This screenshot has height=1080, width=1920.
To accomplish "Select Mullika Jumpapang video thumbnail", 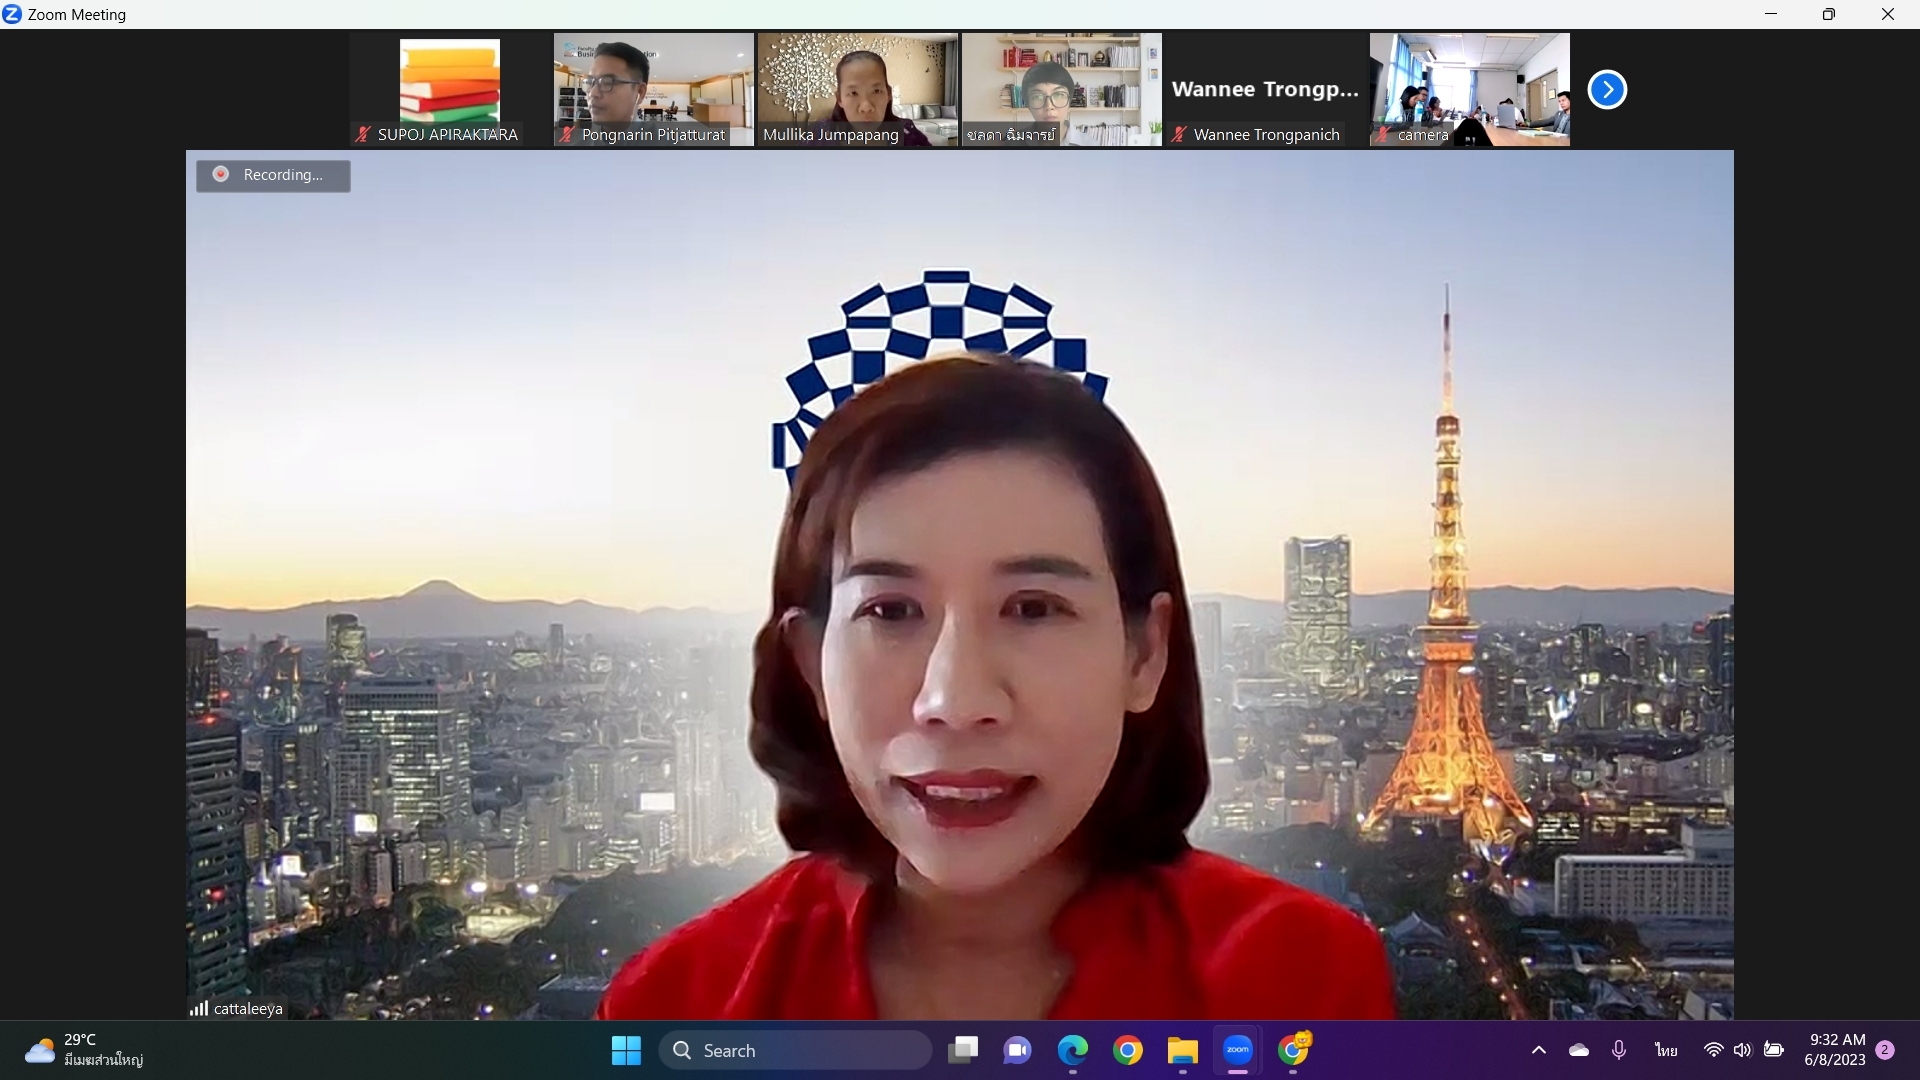I will [x=857, y=90].
